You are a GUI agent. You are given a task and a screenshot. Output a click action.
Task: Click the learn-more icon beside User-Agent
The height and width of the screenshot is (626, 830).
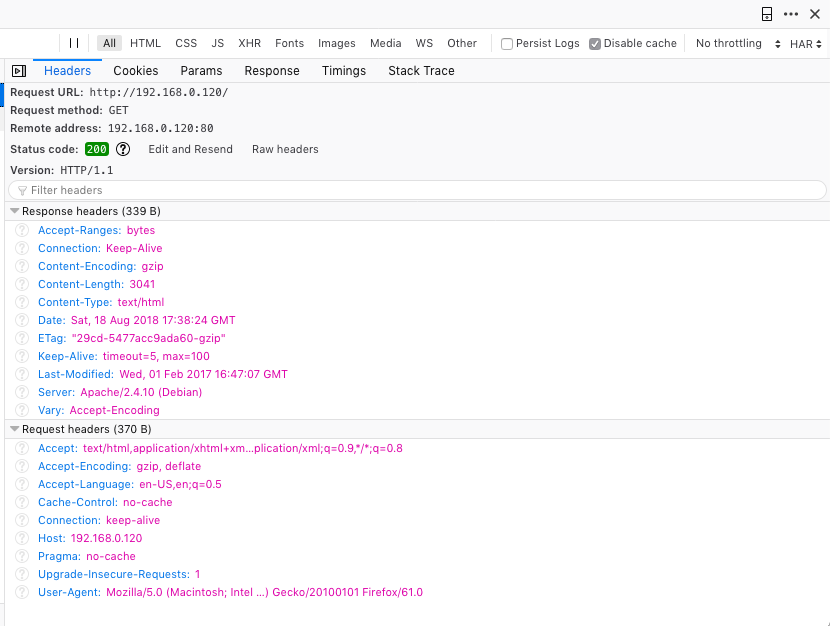[x=21, y=592]
